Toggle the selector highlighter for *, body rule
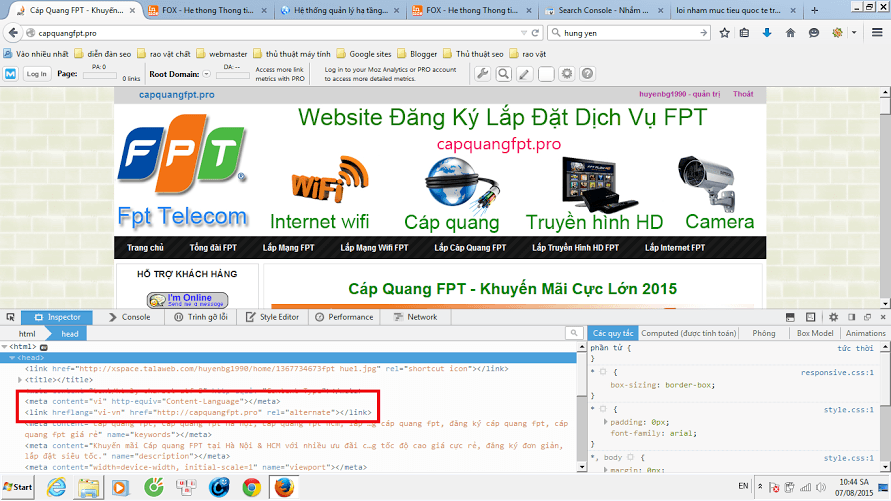The height and width of the screenshot is (501, 891). 630,457
